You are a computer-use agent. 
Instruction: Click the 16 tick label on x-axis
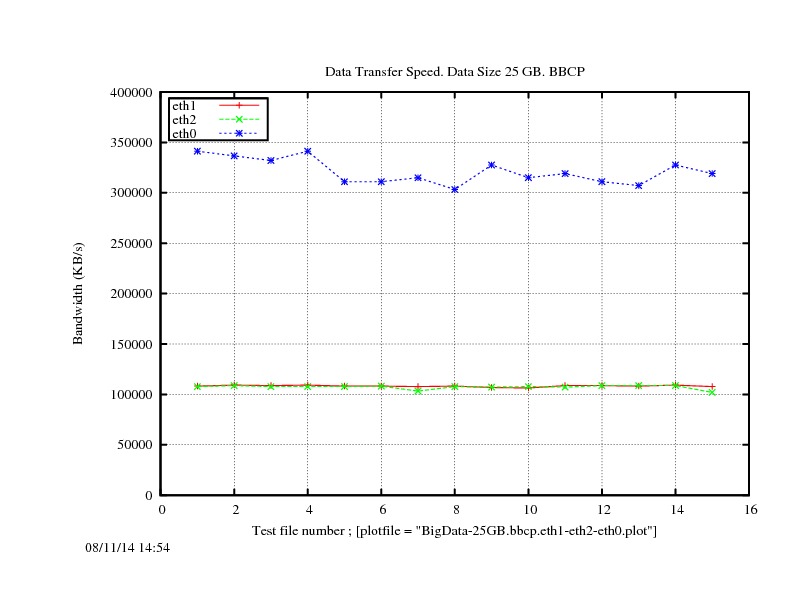click(x=750, y=509)
